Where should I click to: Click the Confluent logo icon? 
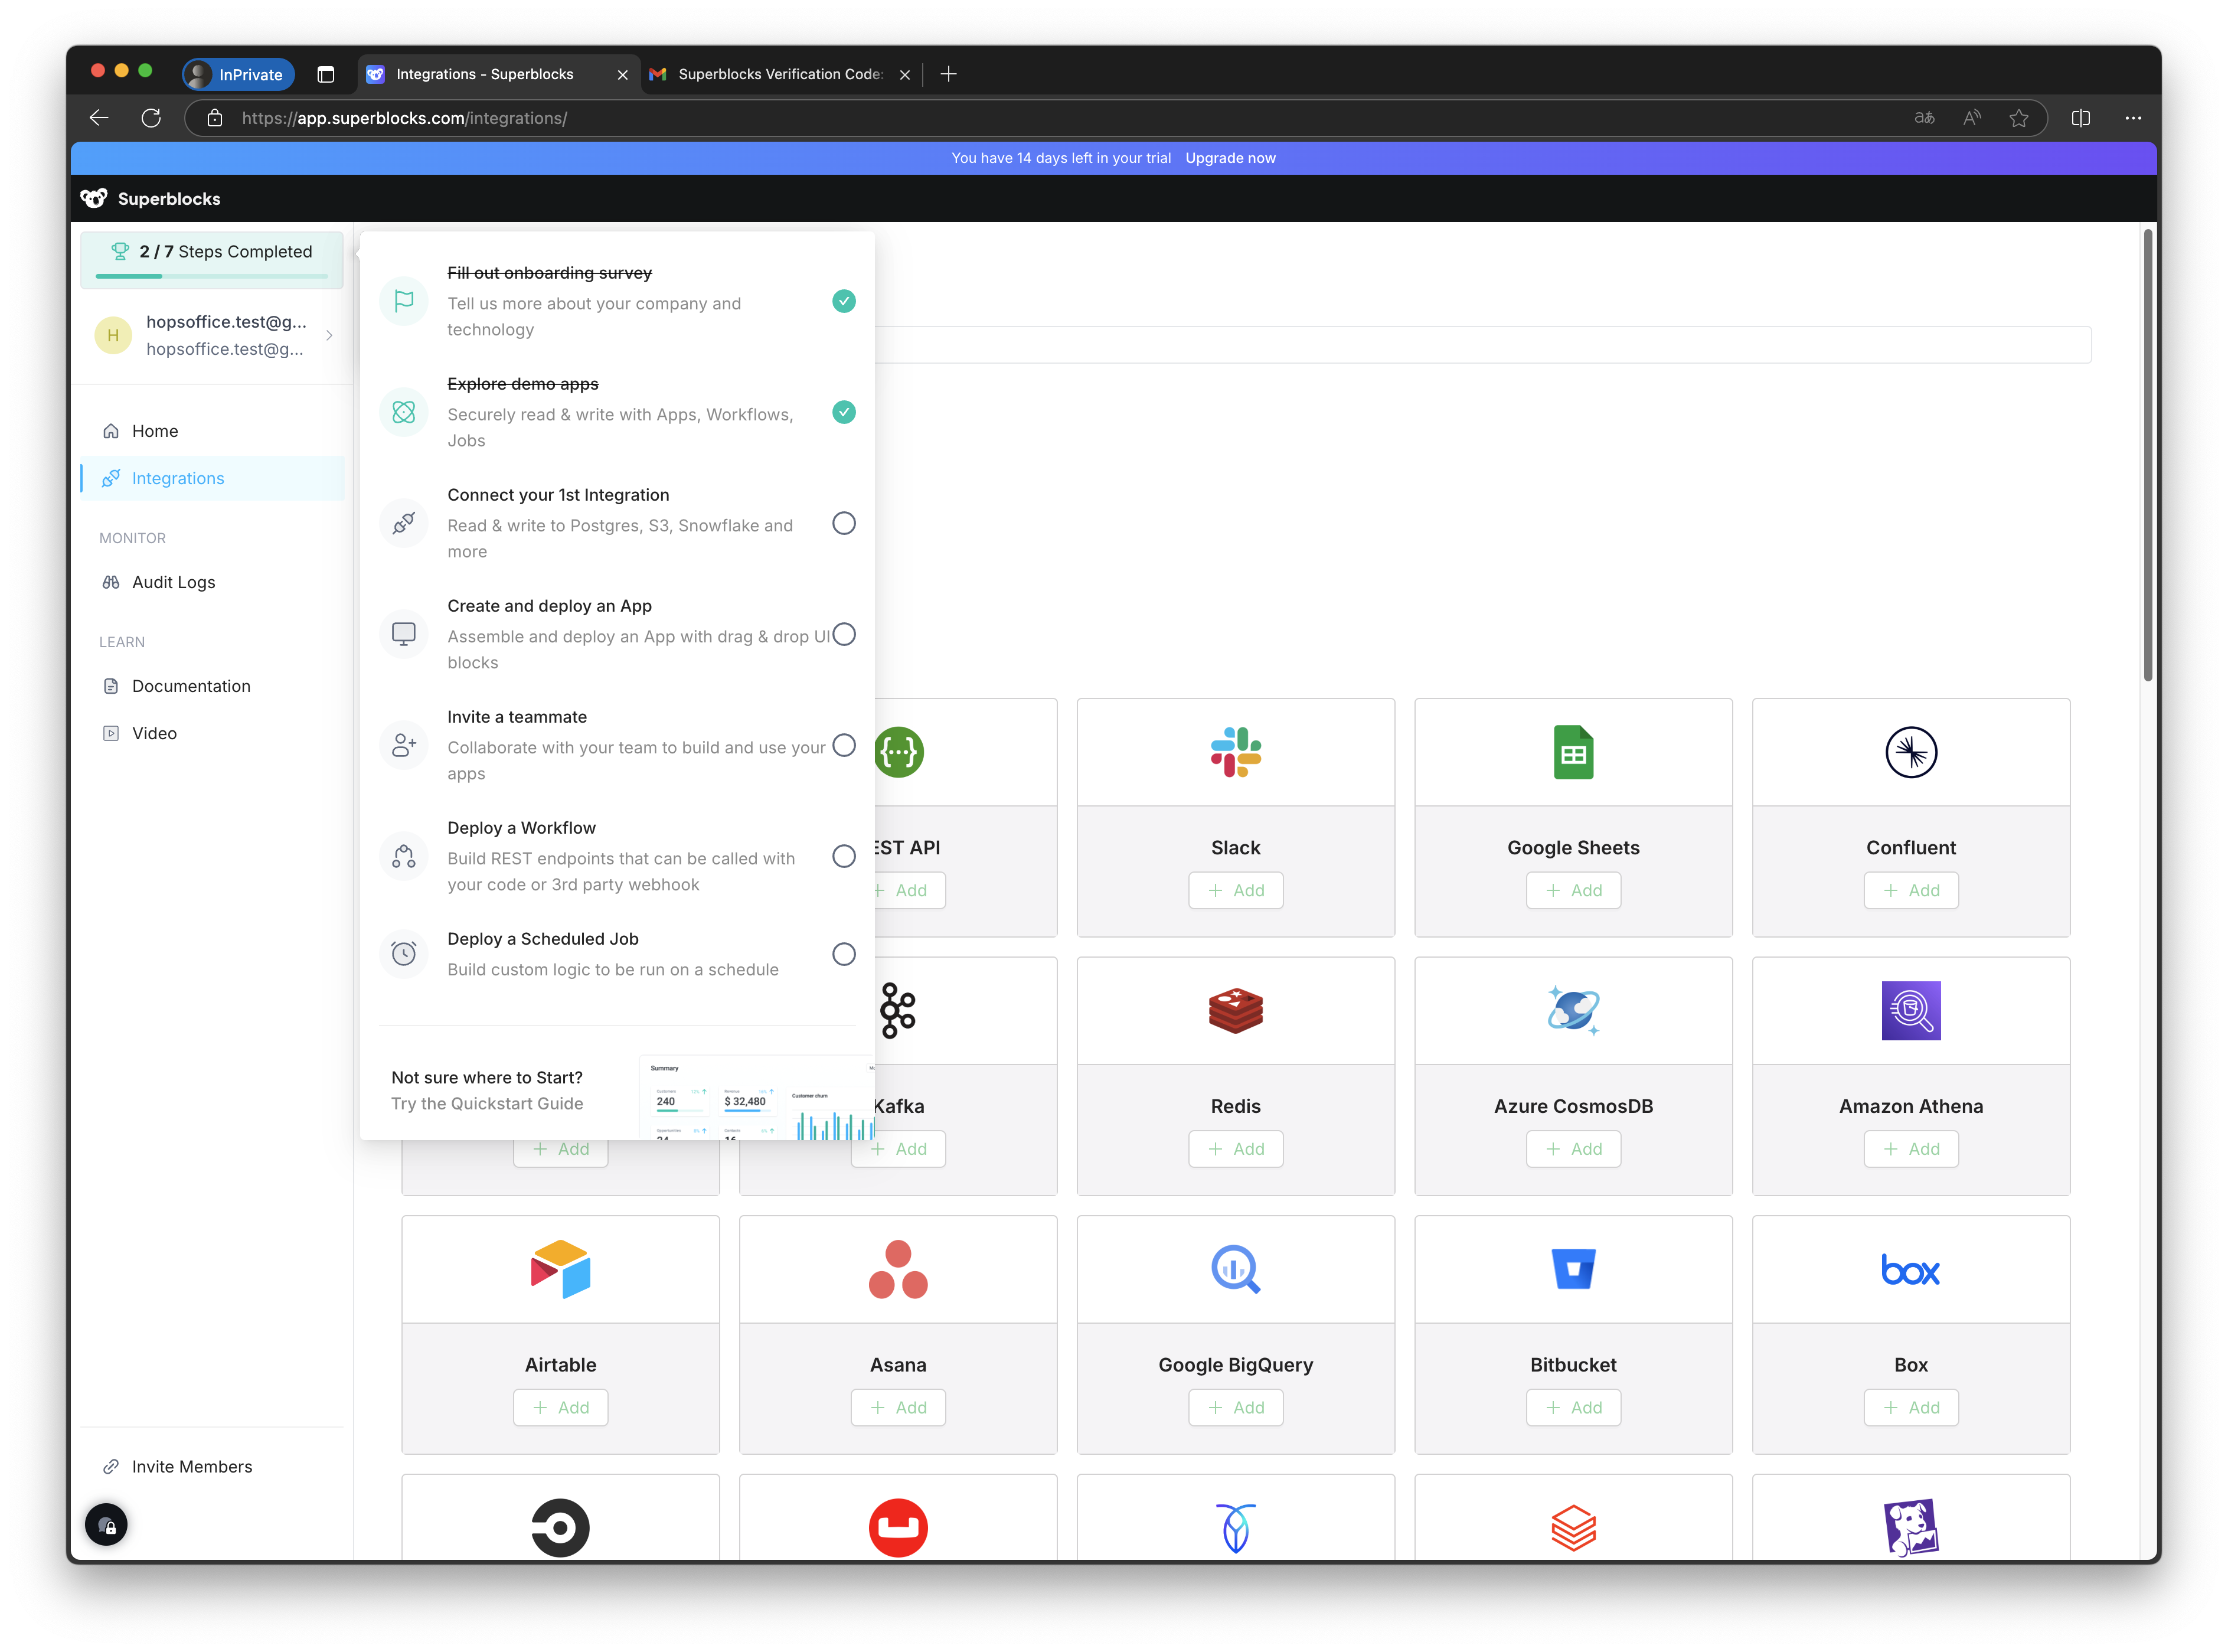(1911, 752)
